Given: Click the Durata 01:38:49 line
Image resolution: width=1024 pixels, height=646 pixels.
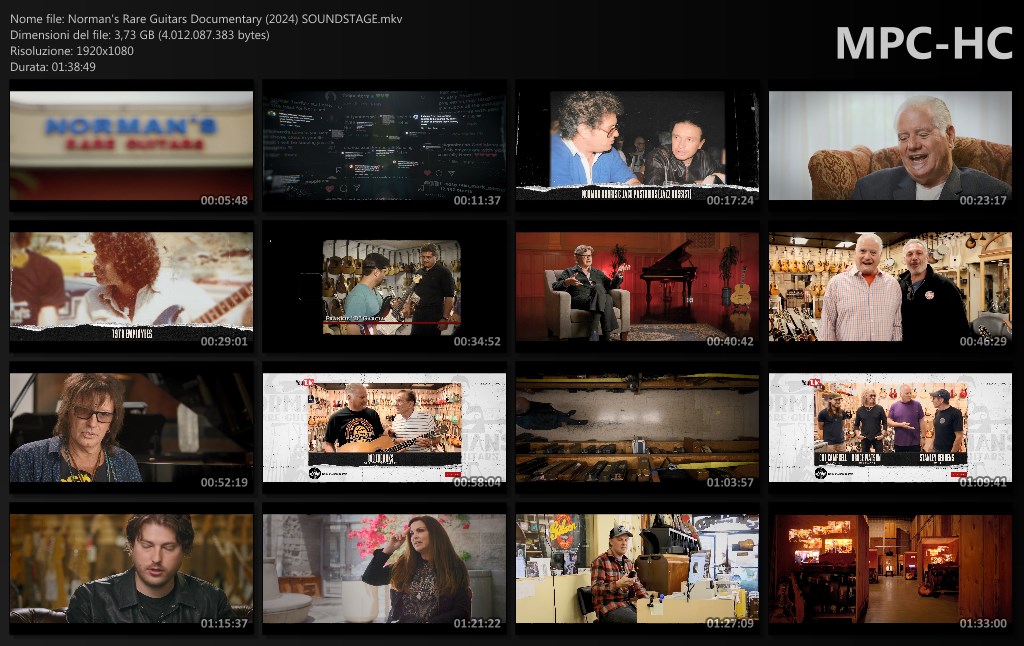Looking at the screenshot, I should coord(53,67).
